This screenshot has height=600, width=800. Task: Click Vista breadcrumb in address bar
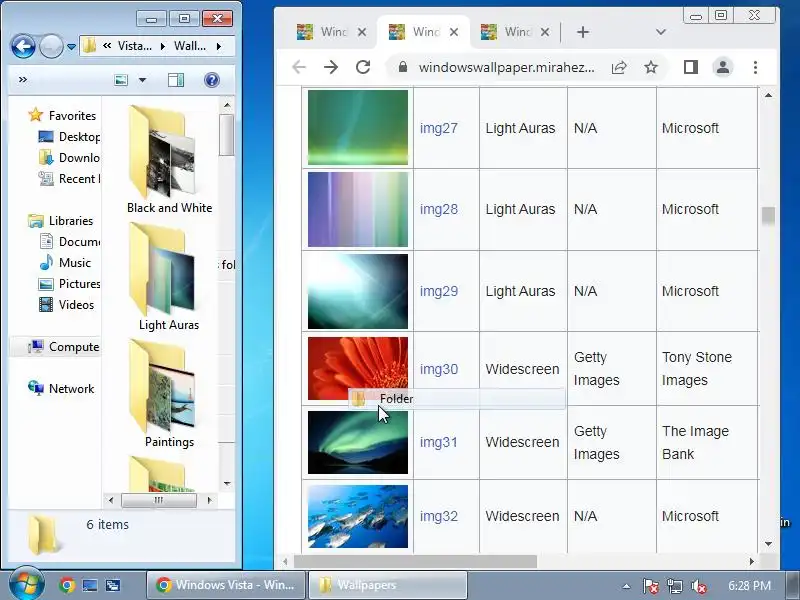(x=135, y=46)
